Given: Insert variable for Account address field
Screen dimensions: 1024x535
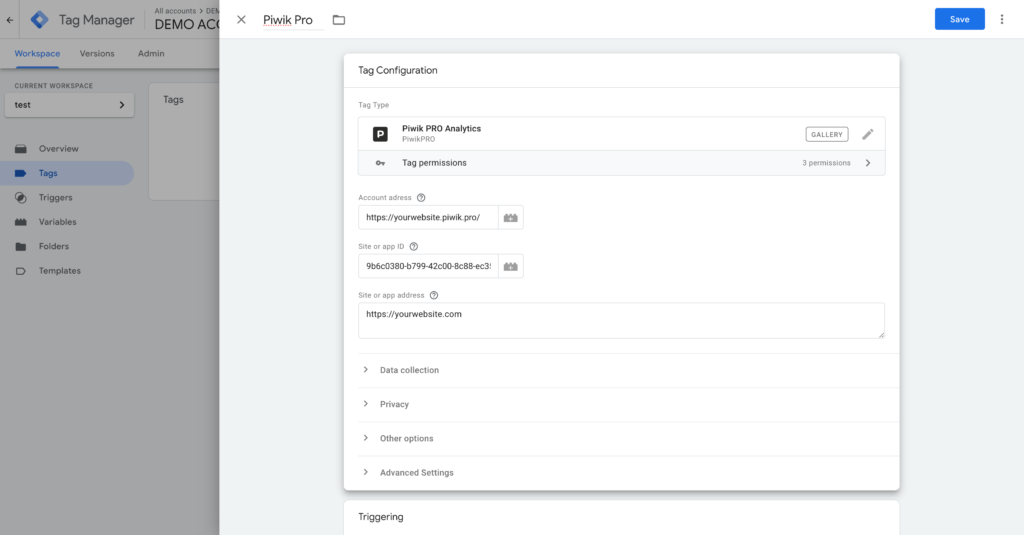Looking at the screenshot, I should coord(511,218).
